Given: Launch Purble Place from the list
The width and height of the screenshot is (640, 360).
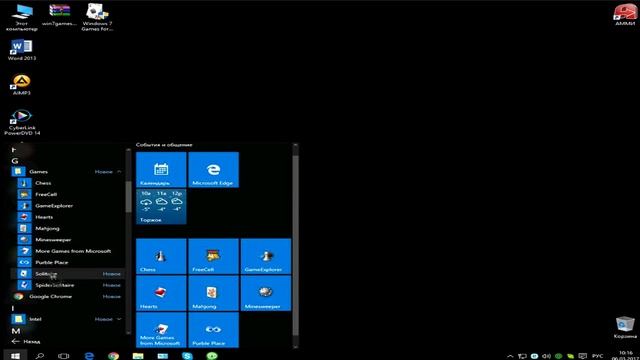Looking at the screenshot, I should pos(67,262).
